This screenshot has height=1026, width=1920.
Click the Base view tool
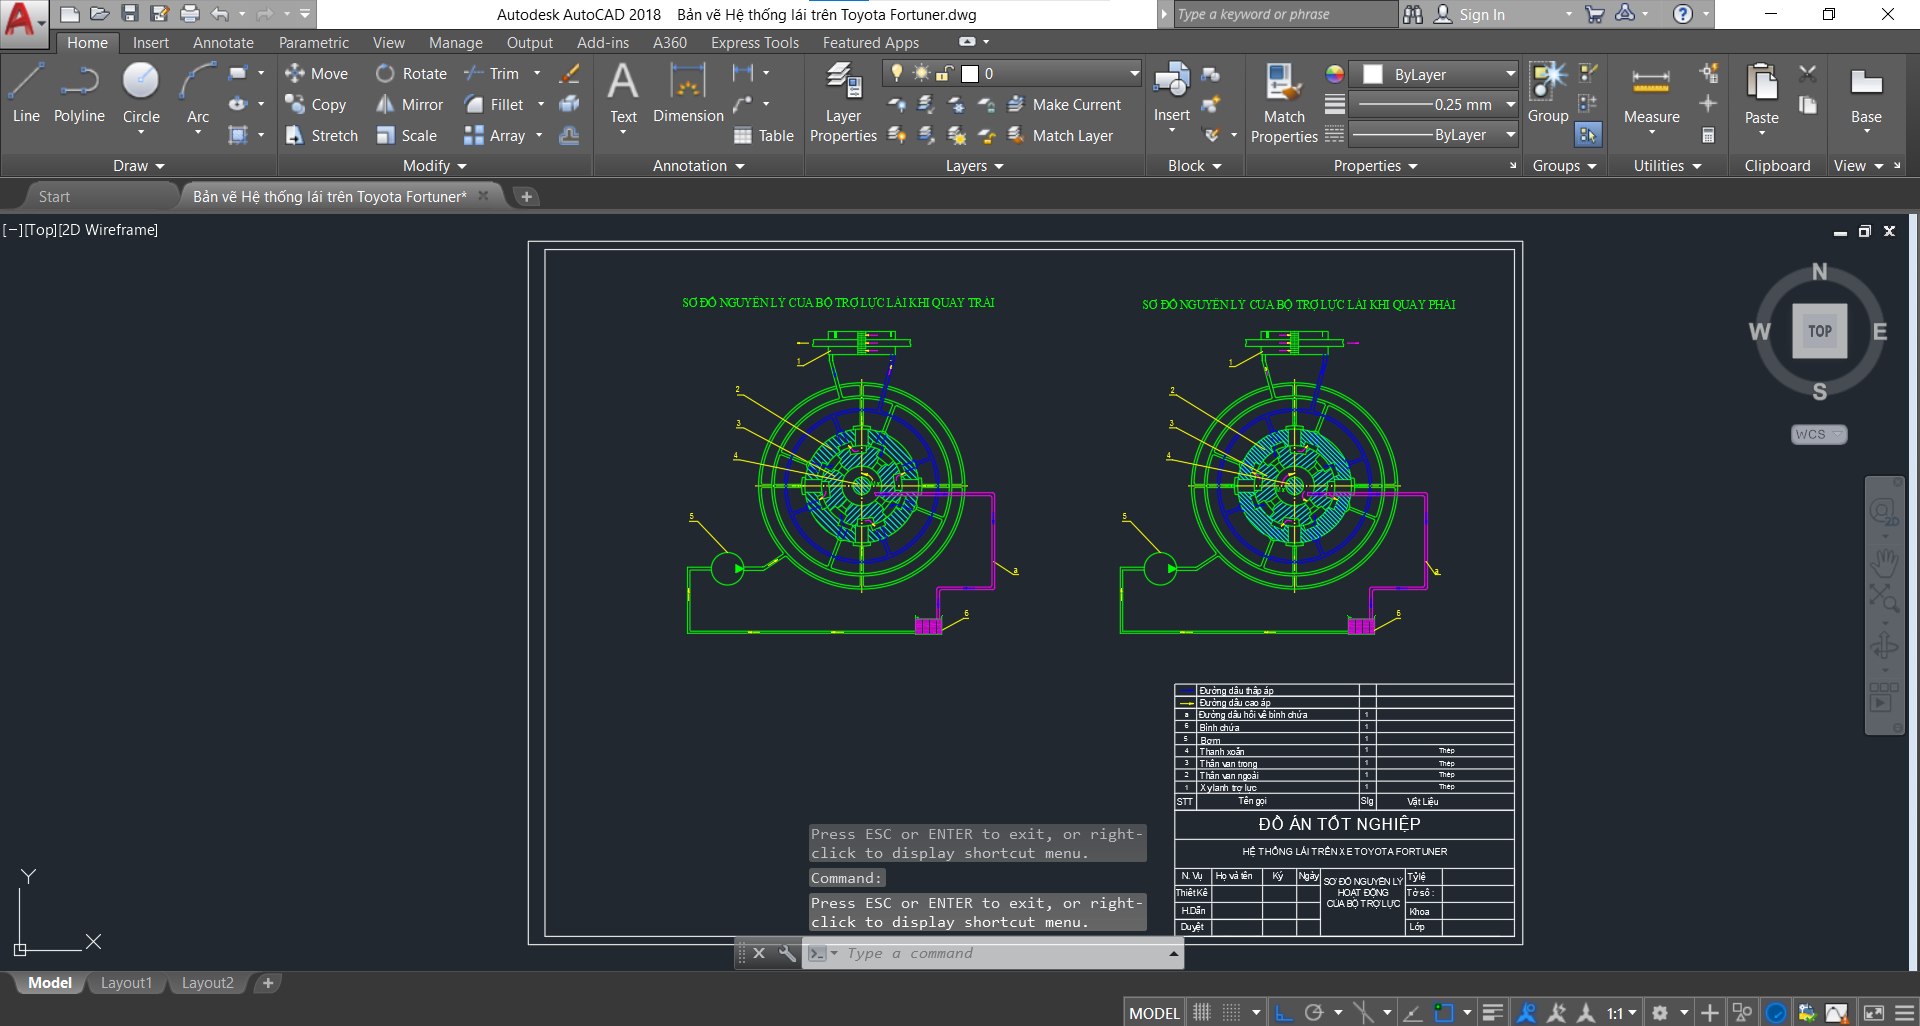click(x=1866, y=95)
